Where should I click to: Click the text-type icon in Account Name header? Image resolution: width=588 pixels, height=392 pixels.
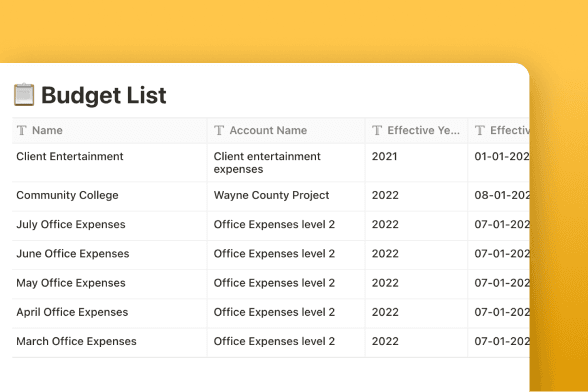tap(219, 130)
